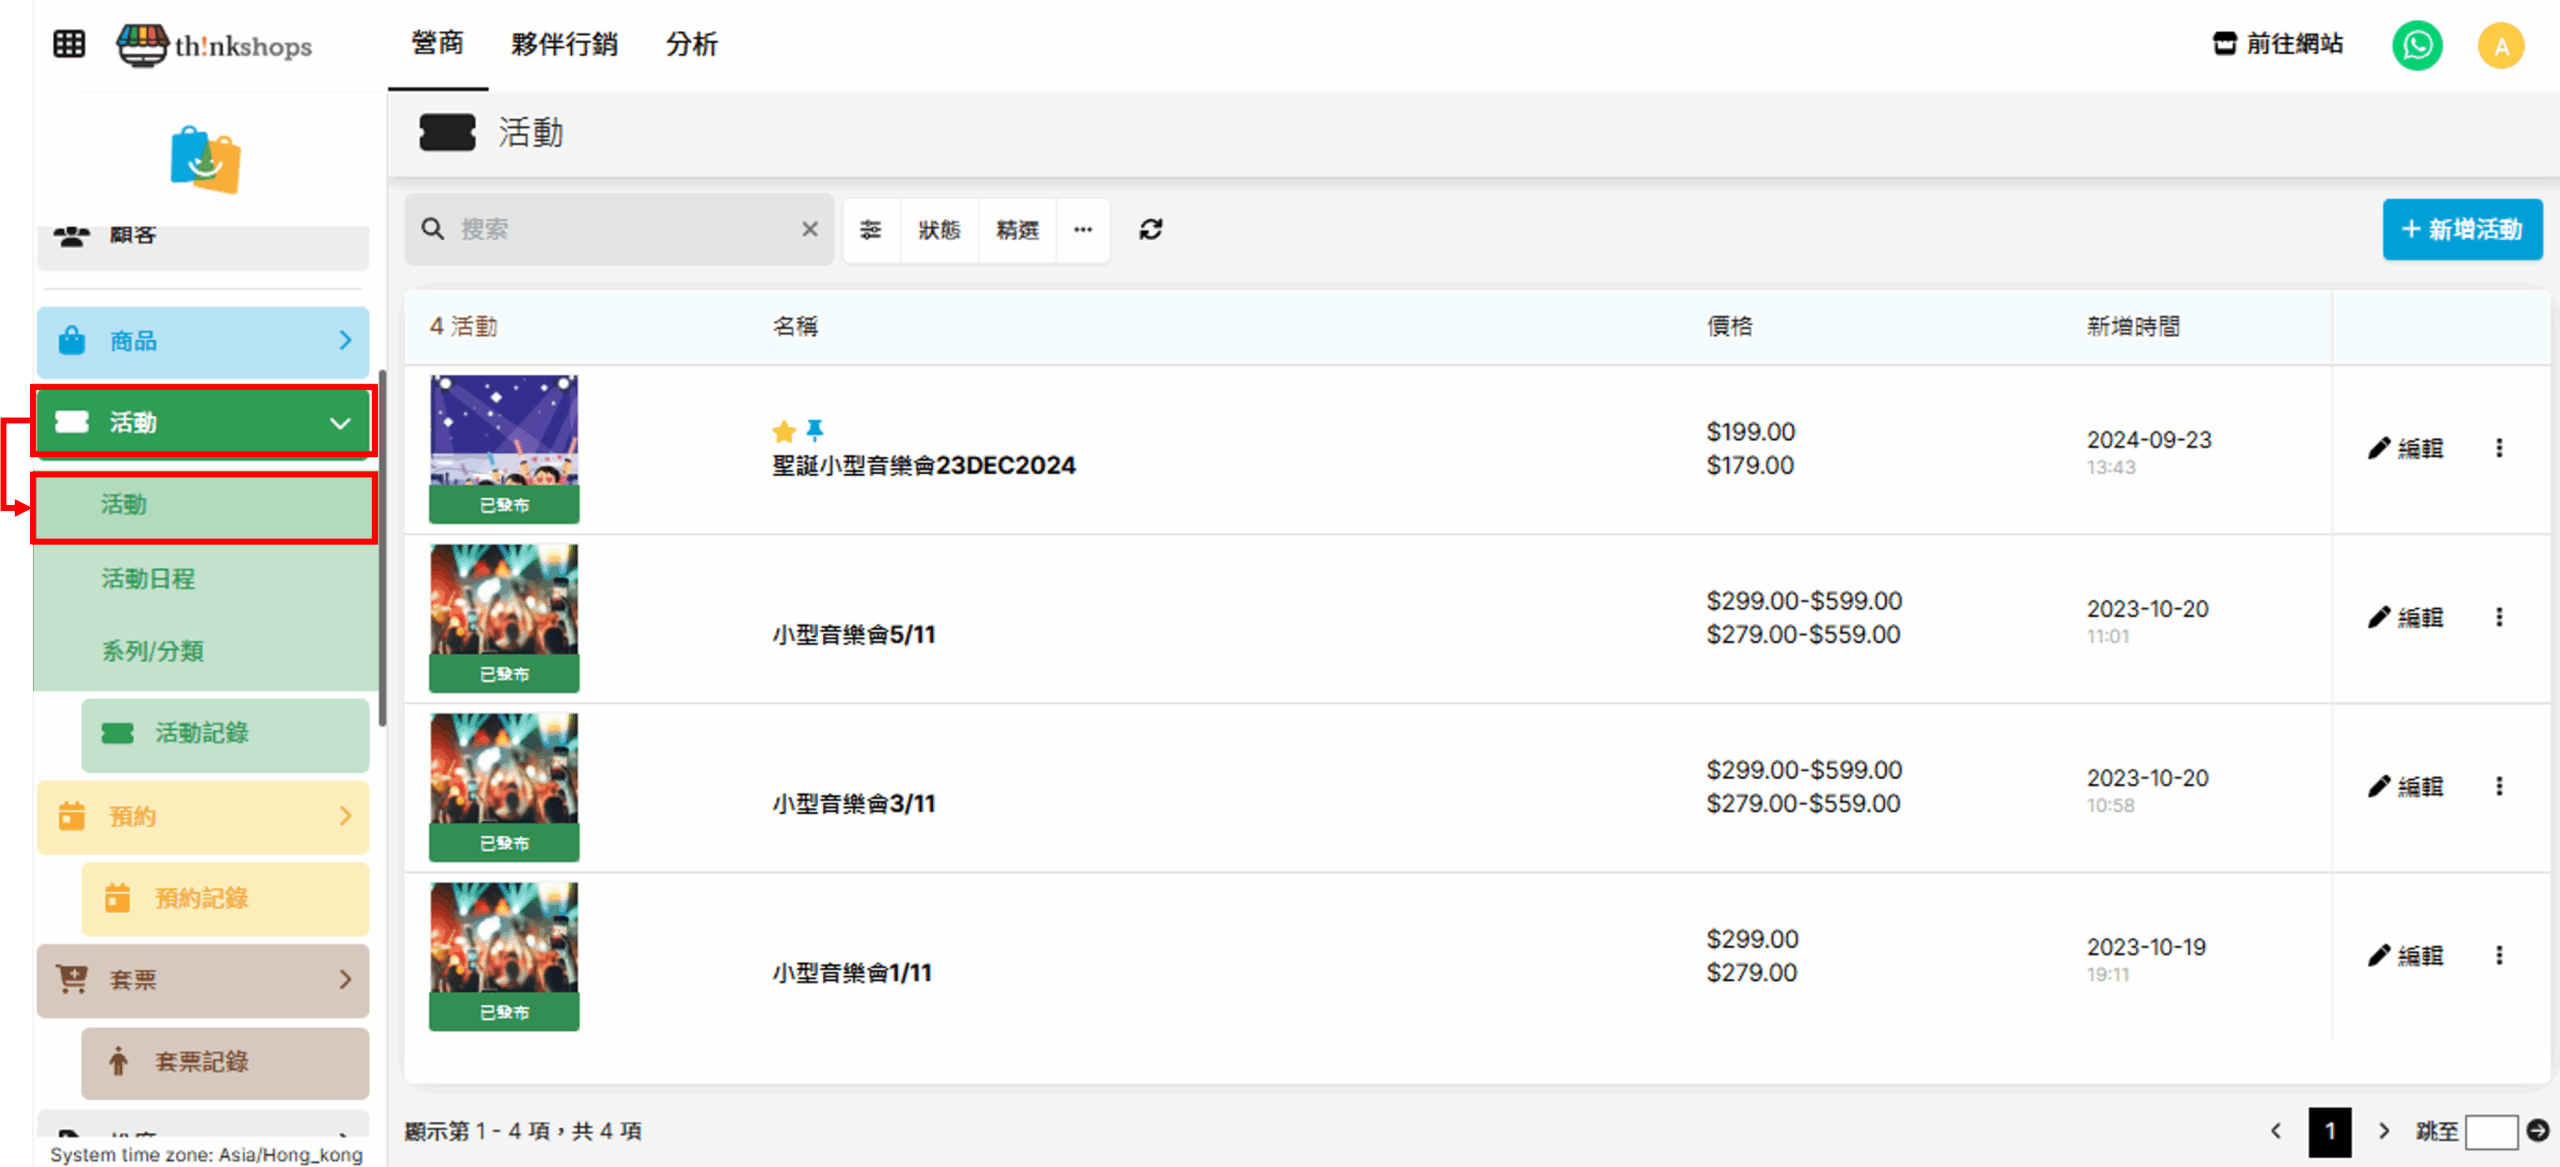Open more options for 小型音樂會5/11 row
Image resolution: width=2560 pixels, height=1167 pixels.
(2499, 617)
